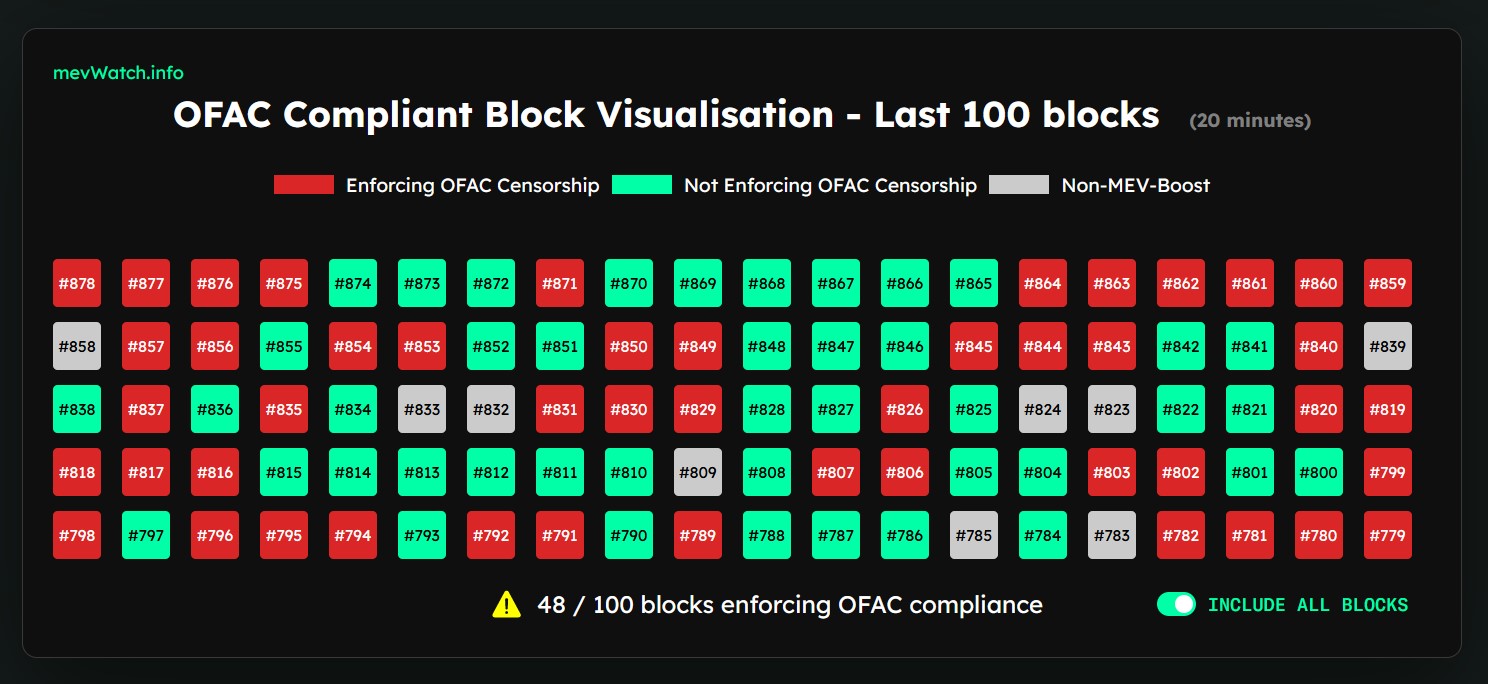Open green block #838
This screenshot has height=684, width=1488.
coord(77,409)
